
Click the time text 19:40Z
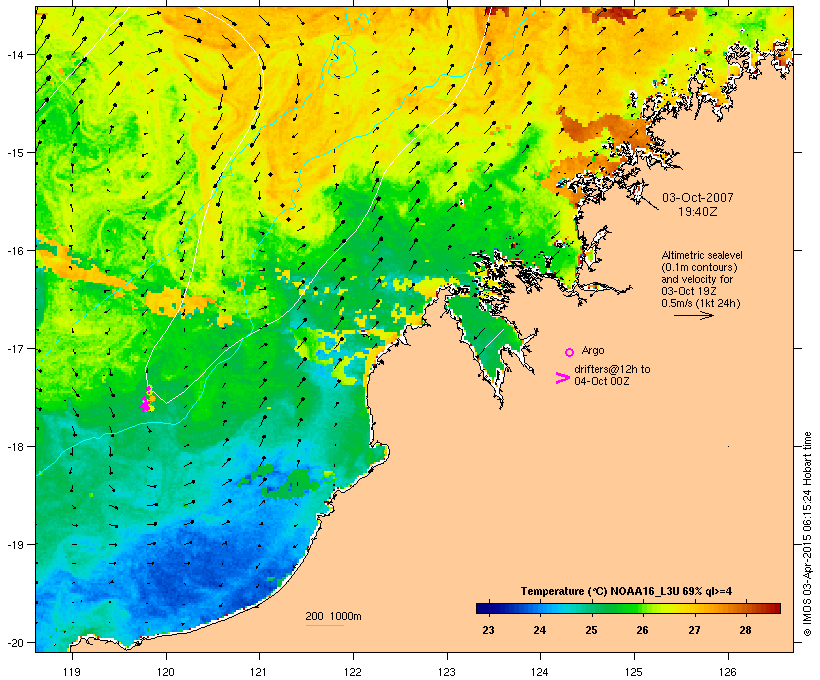coord(698,212)
